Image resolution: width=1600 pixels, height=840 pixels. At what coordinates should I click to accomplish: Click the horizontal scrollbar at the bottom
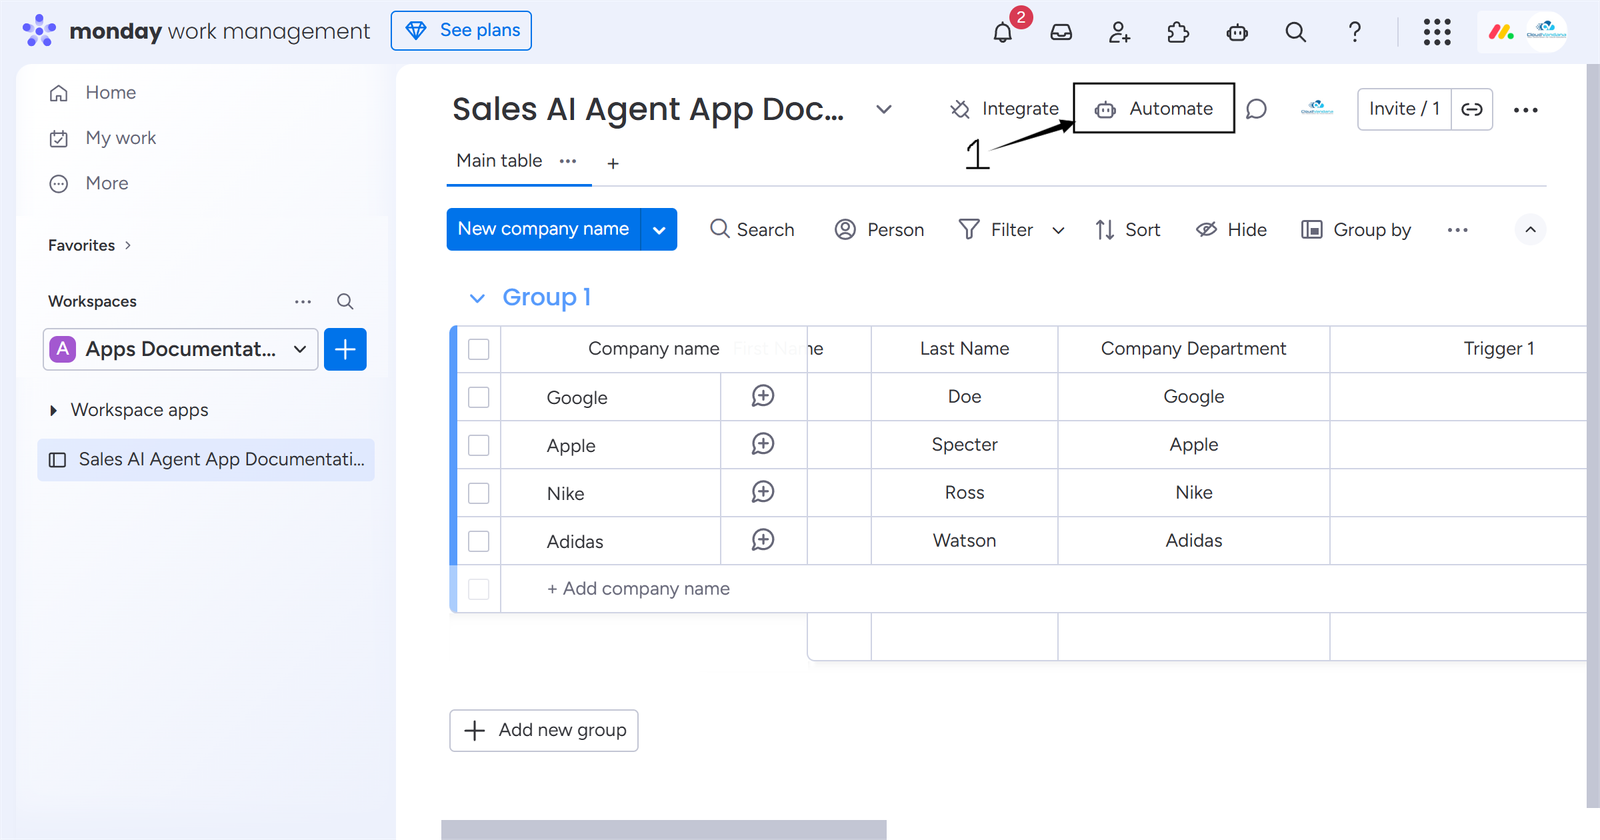click(664, 830)
